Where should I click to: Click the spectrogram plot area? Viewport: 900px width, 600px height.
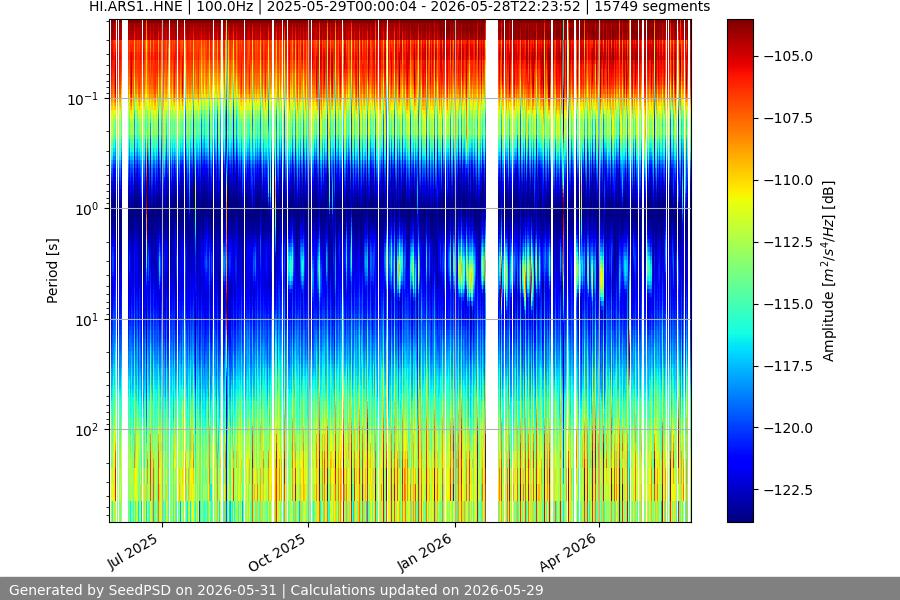click(x=400, y=271)
